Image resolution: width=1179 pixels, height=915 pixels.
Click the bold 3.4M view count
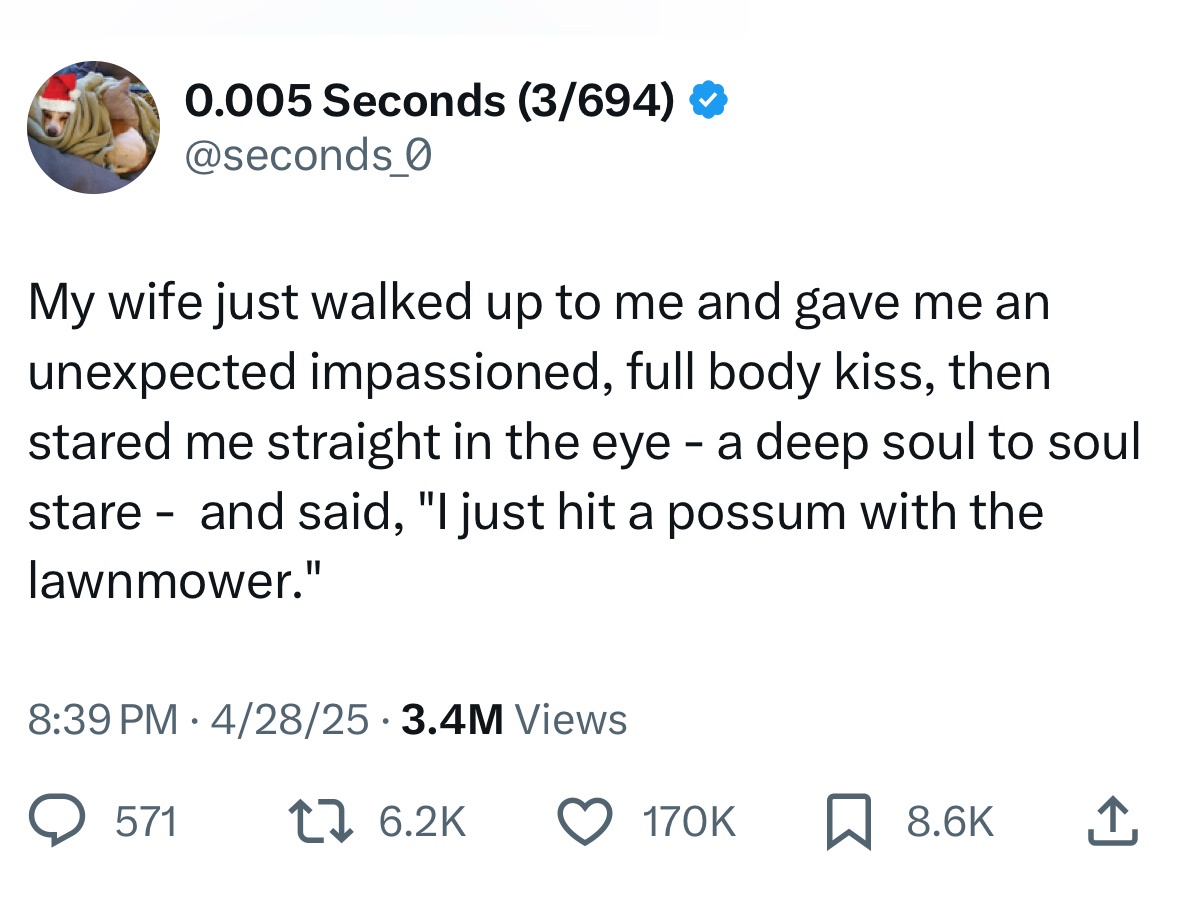pos(451,719)
